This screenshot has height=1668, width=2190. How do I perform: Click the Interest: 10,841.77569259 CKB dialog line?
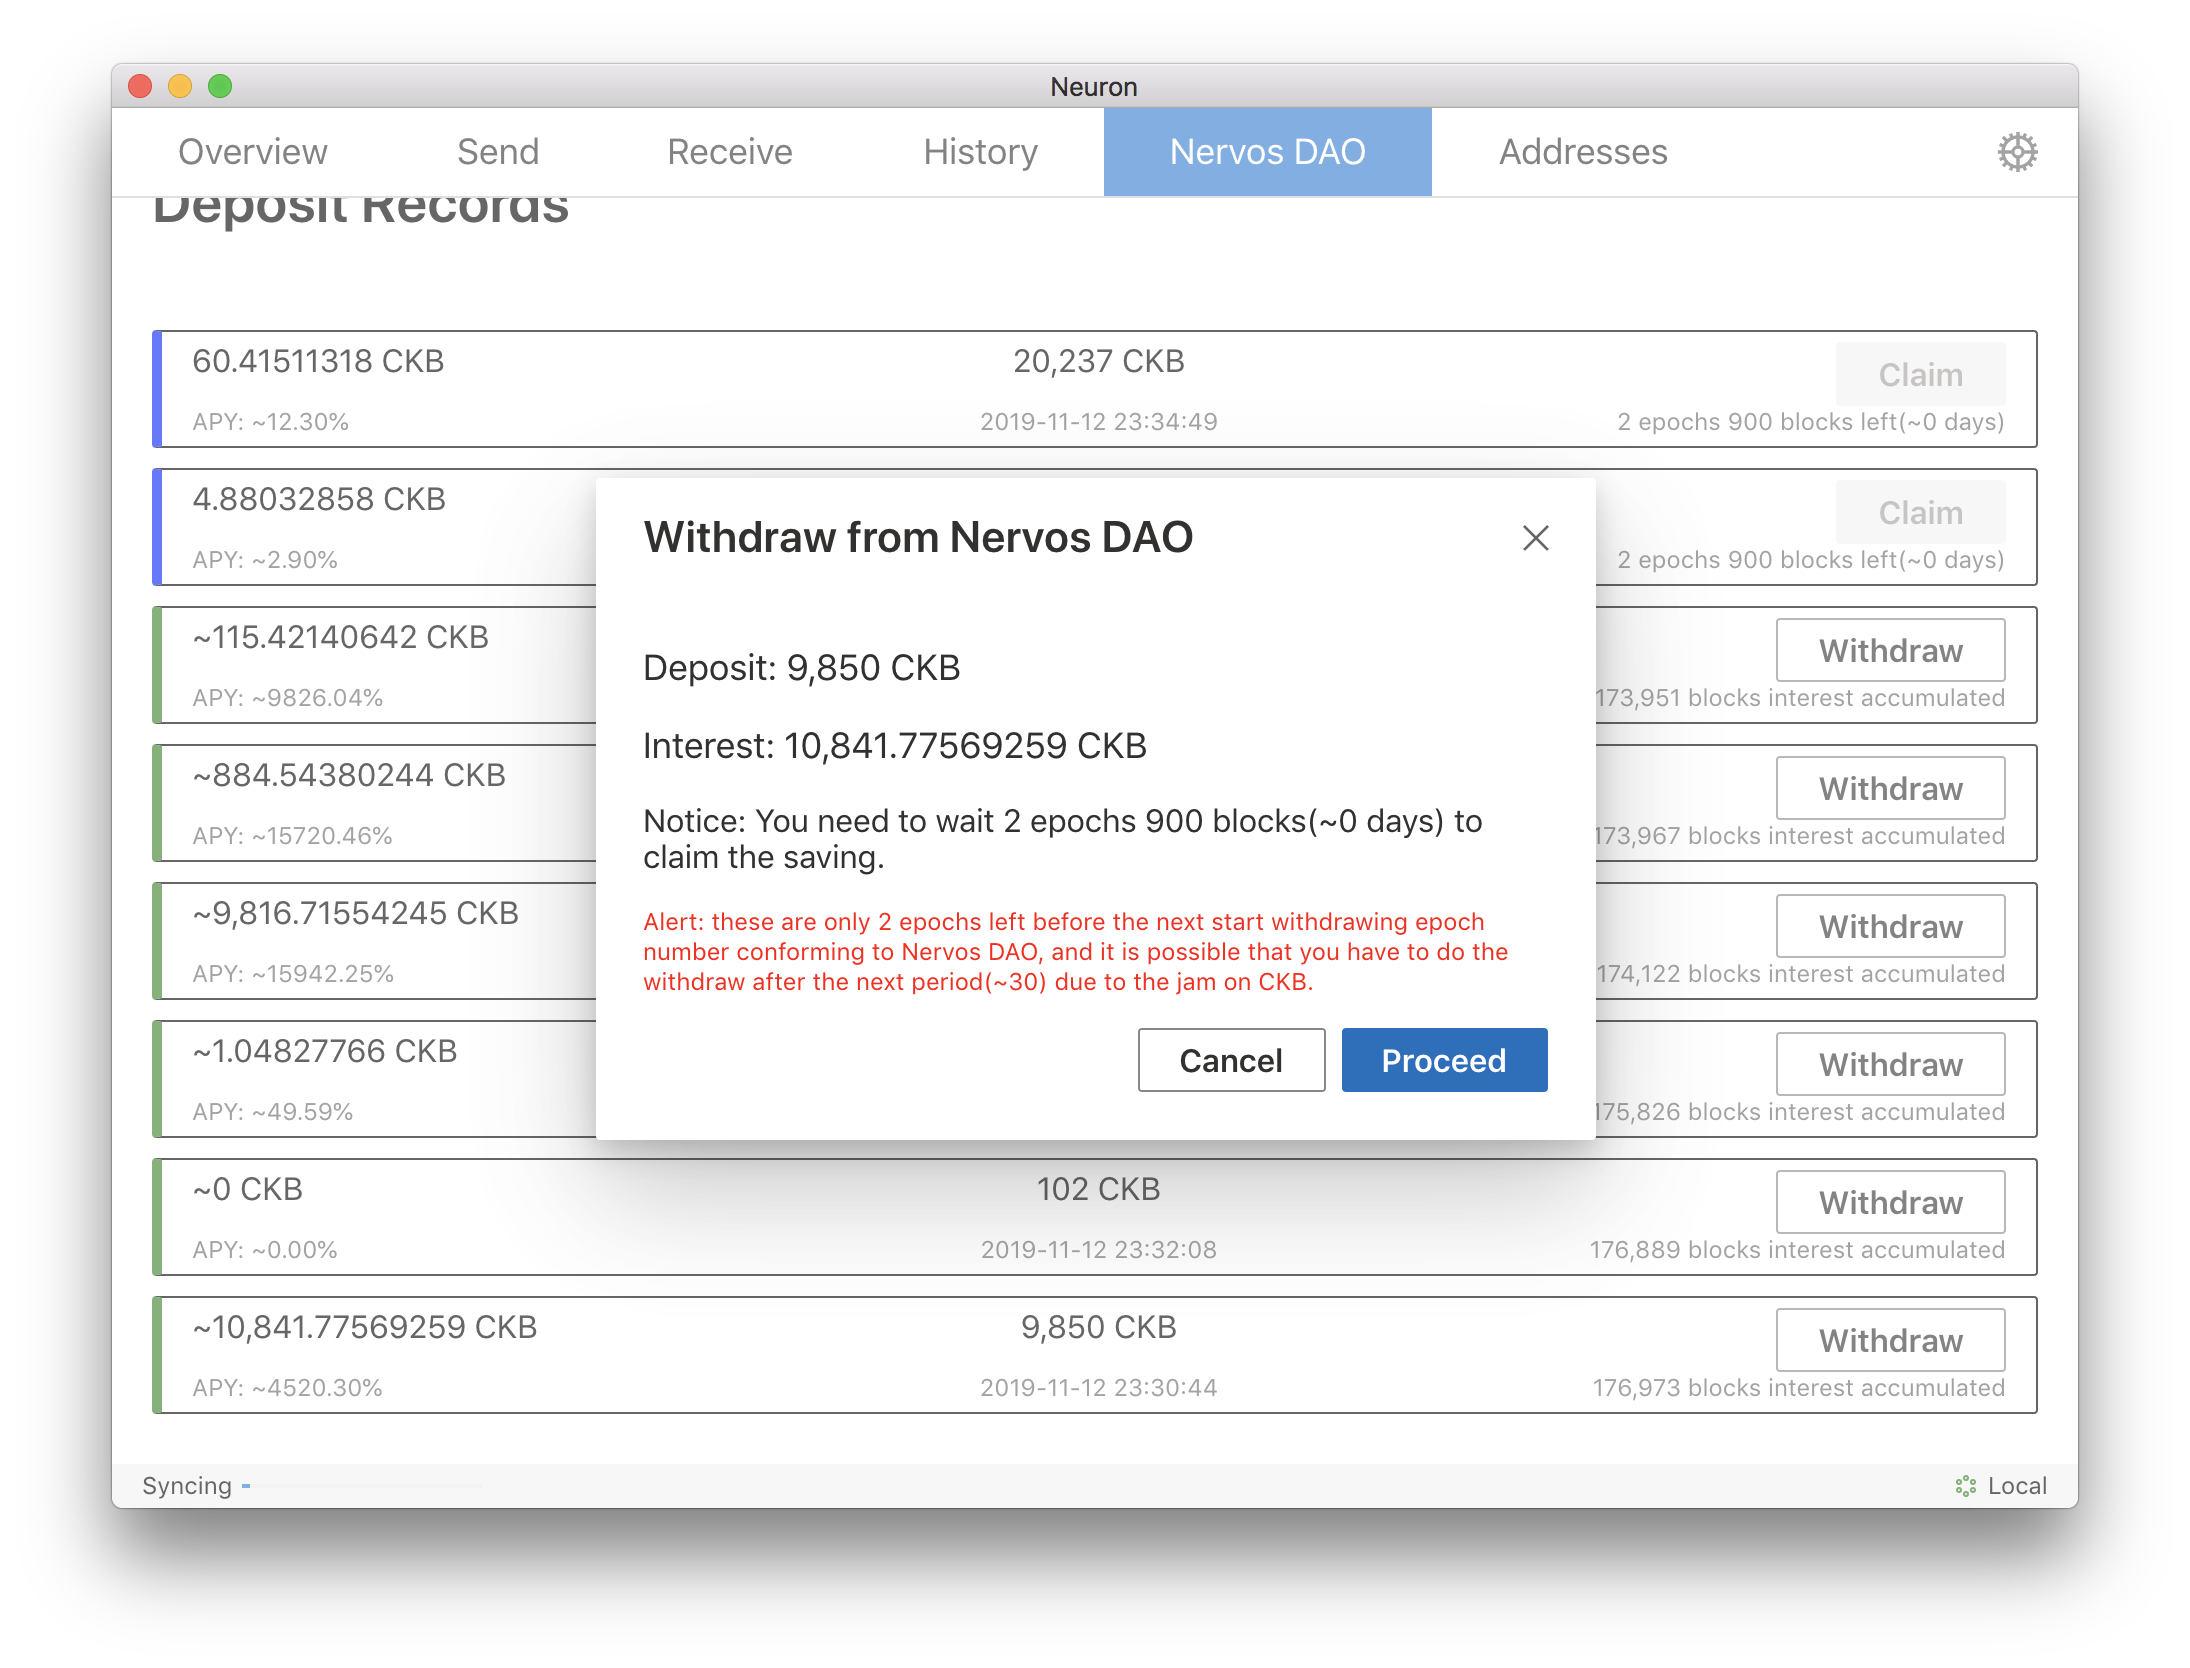tap(895, 746)
